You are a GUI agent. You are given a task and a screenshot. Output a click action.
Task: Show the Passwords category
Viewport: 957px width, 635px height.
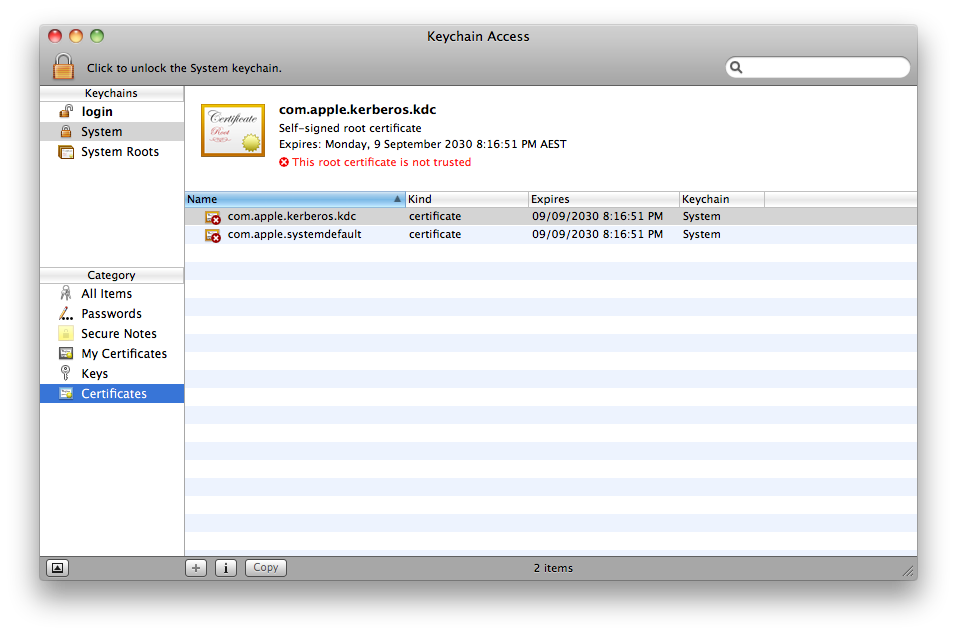[112, 314]
